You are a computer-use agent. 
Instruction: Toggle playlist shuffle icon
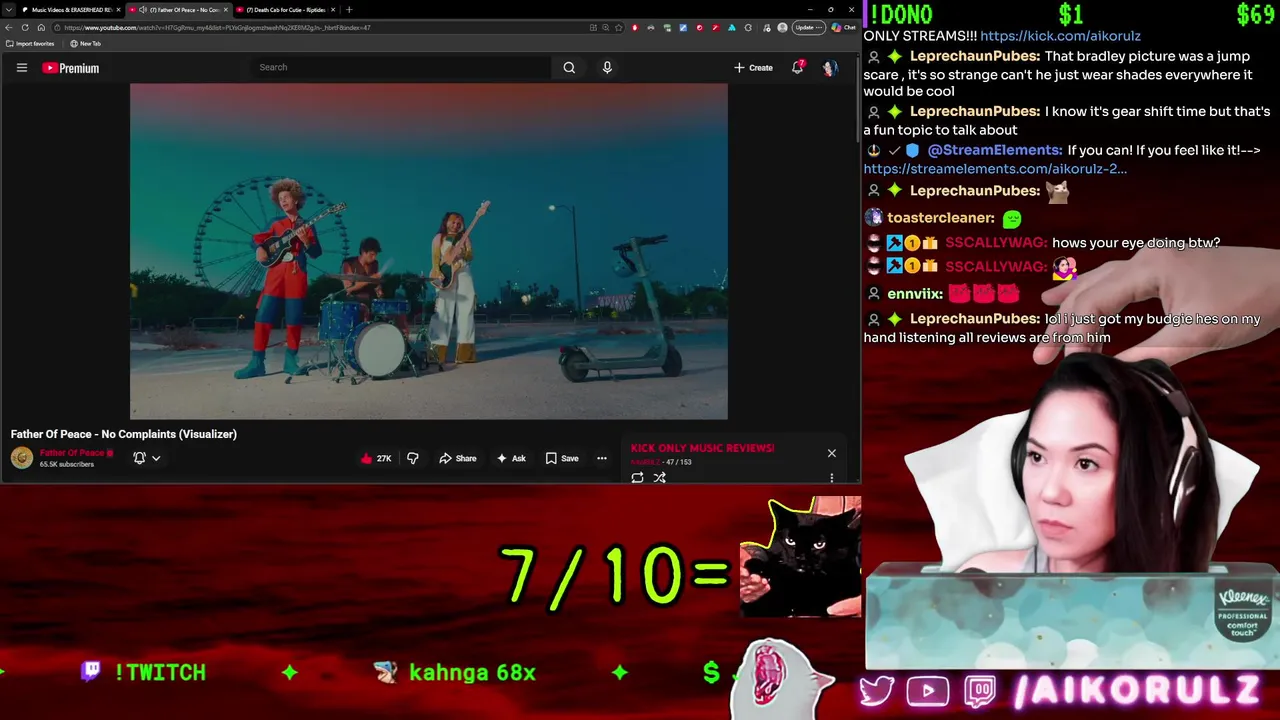(660, 478)
